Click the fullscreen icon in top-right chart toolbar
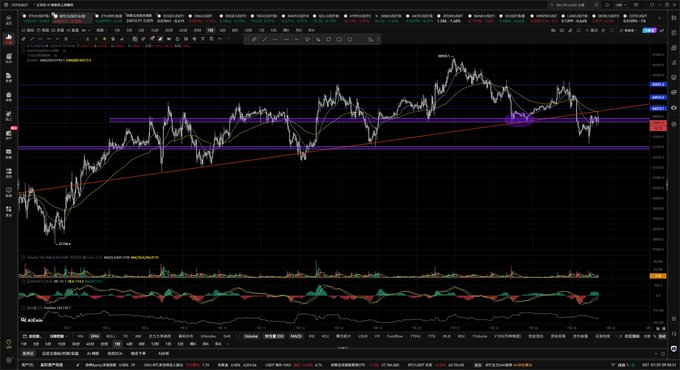The width and height of the screenshot is (680, 370). (611, 30)
